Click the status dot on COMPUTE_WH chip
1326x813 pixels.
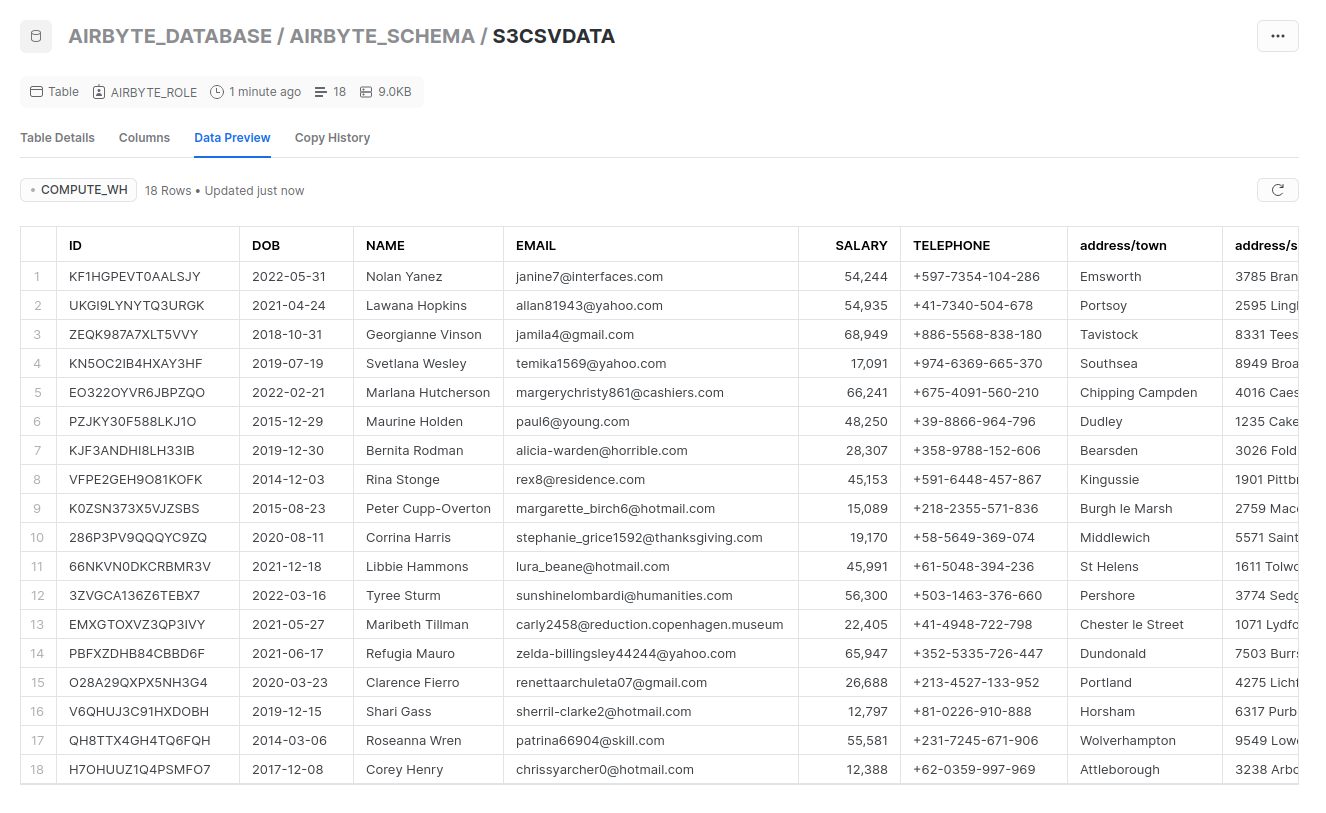pos(31,189)
